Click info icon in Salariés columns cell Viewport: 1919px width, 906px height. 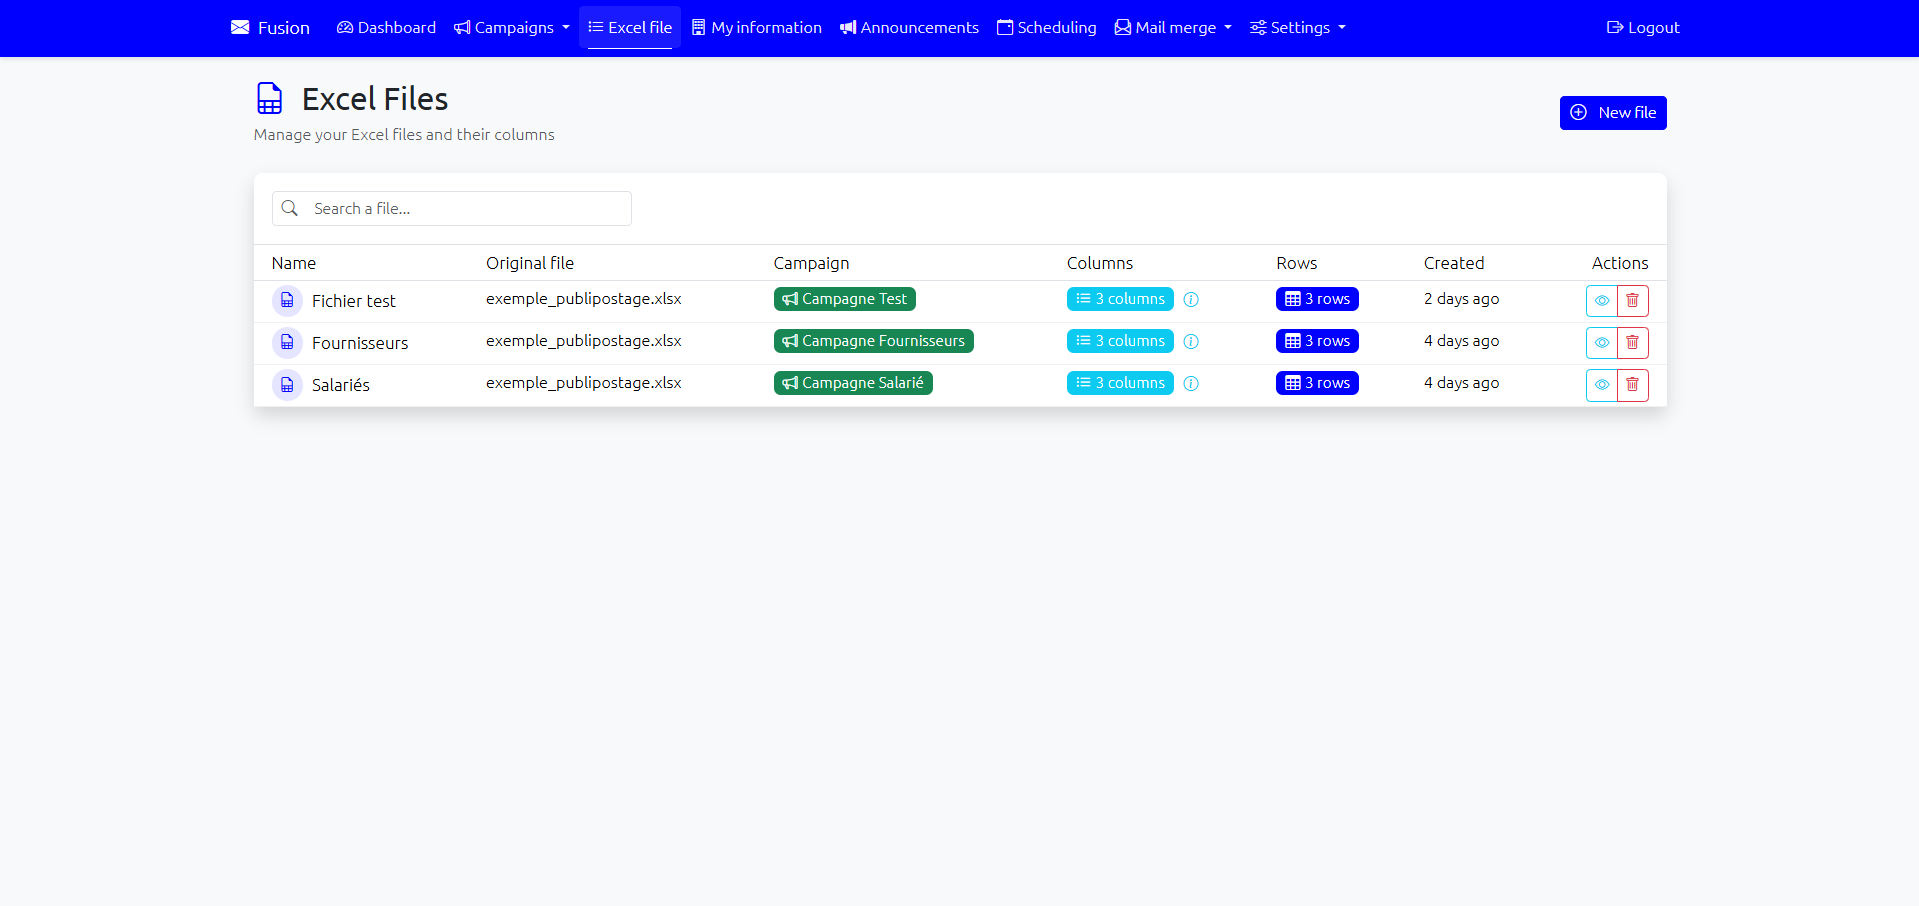pyautogui.click(x=1191, y=384)
